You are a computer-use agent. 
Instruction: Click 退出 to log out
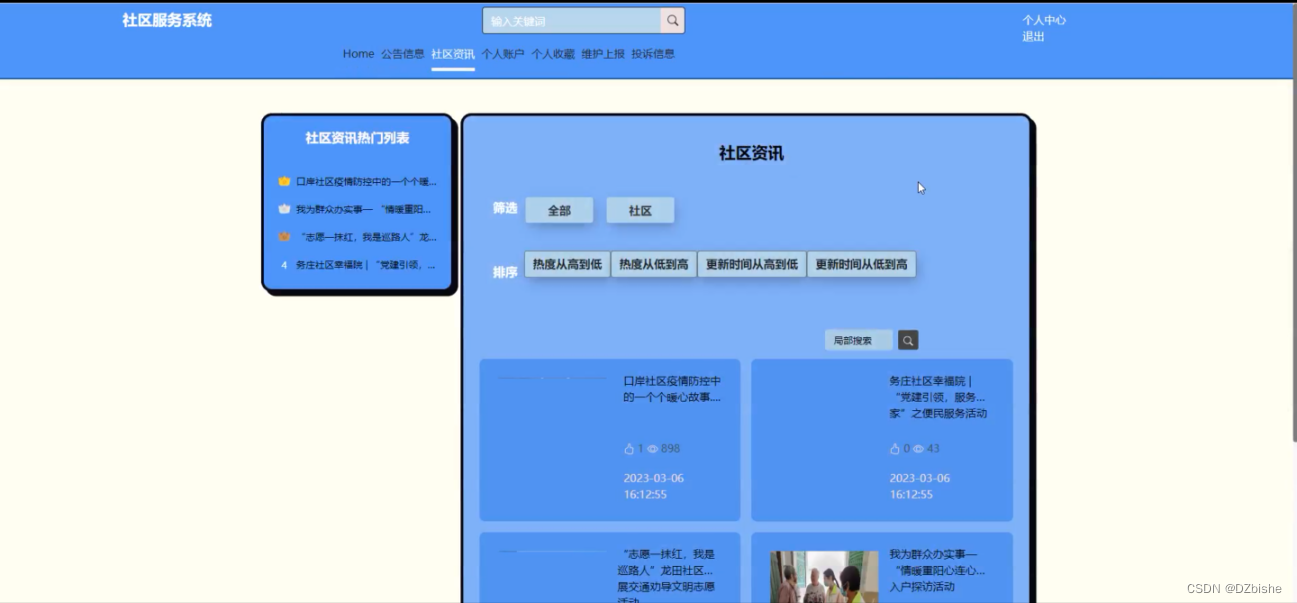point(1033,37)
